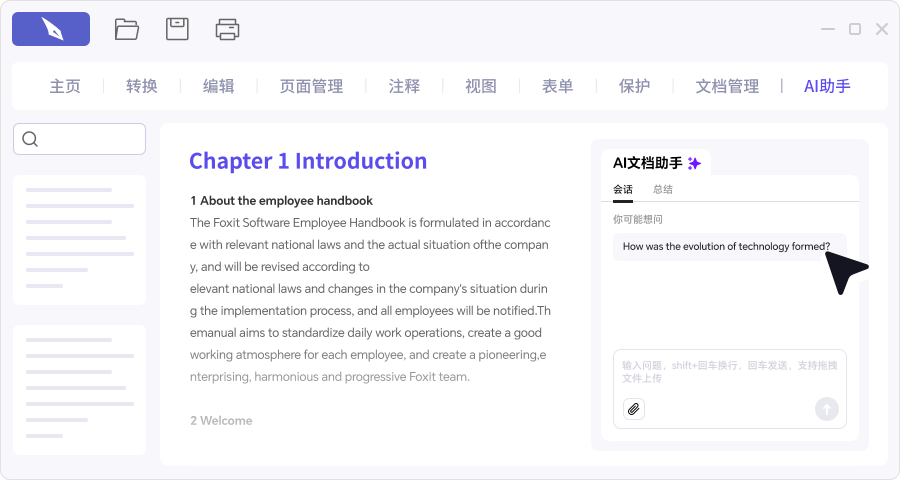Click the '1 About the employee handbook' subheading
This screenshot has height=480, width=900.
281,201
